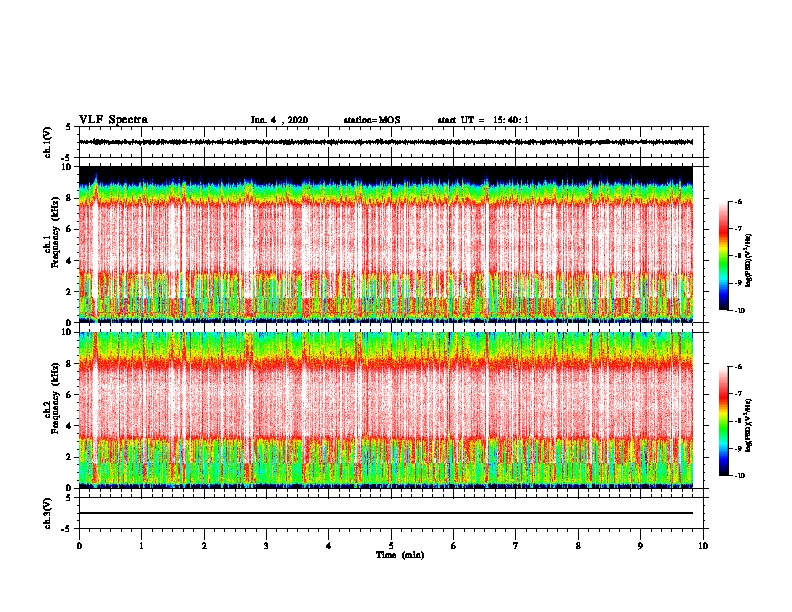Click the "4" tick on the time axis
792x612 pixels.
[x=329, y=546]
